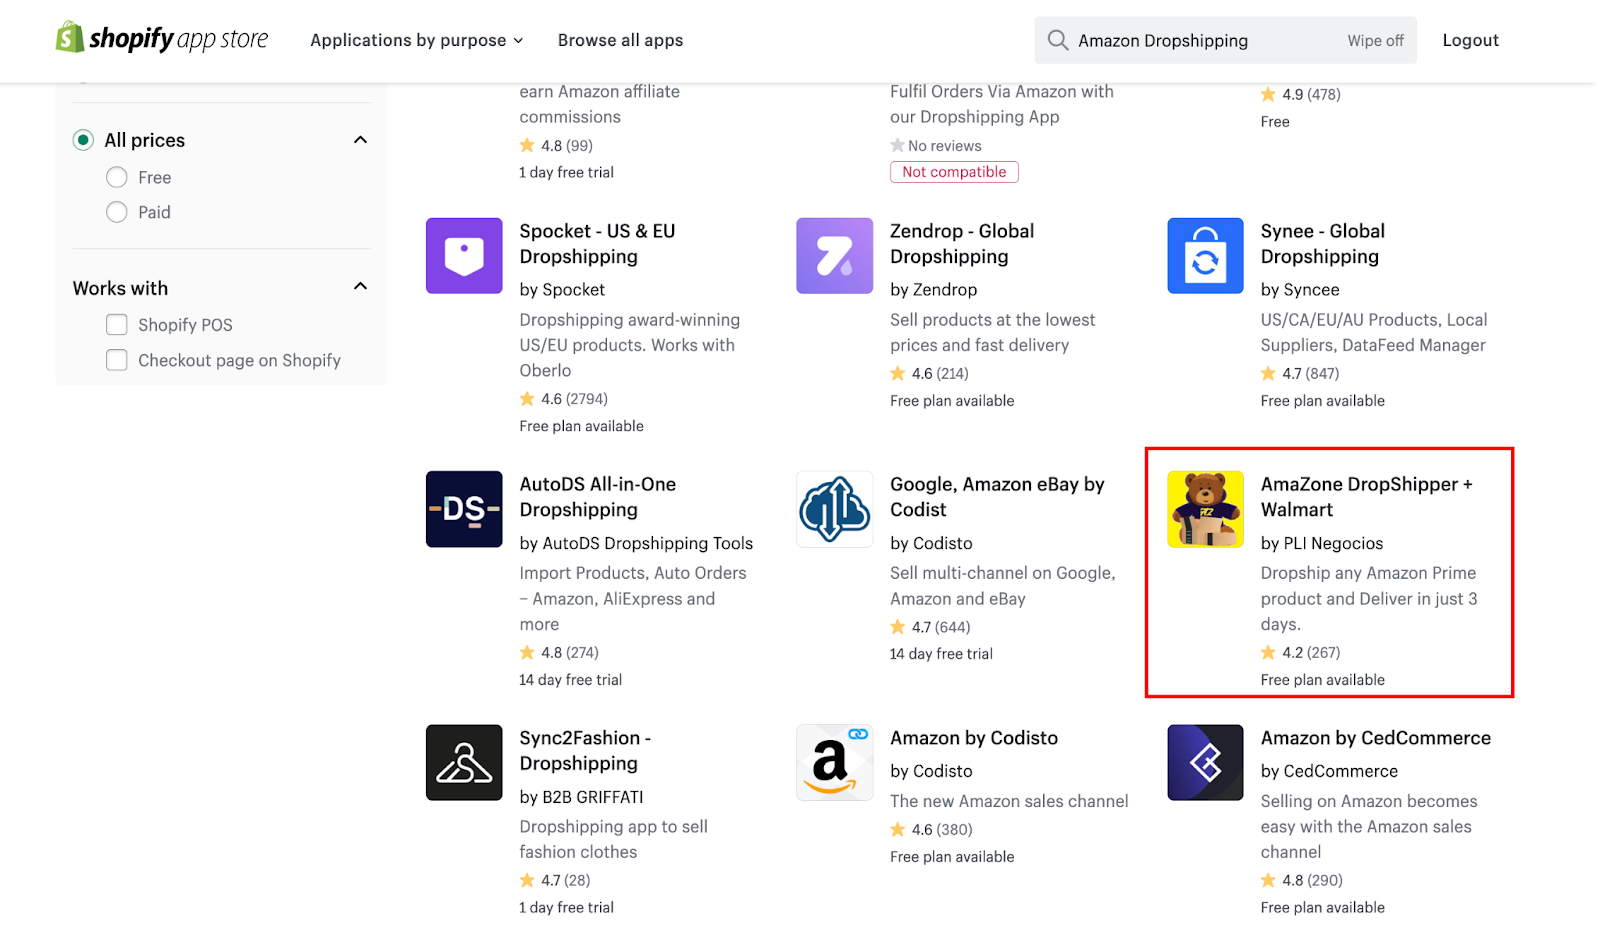
Task: Open the Applications by purpose dropdown
Action: tap(416, 40)
